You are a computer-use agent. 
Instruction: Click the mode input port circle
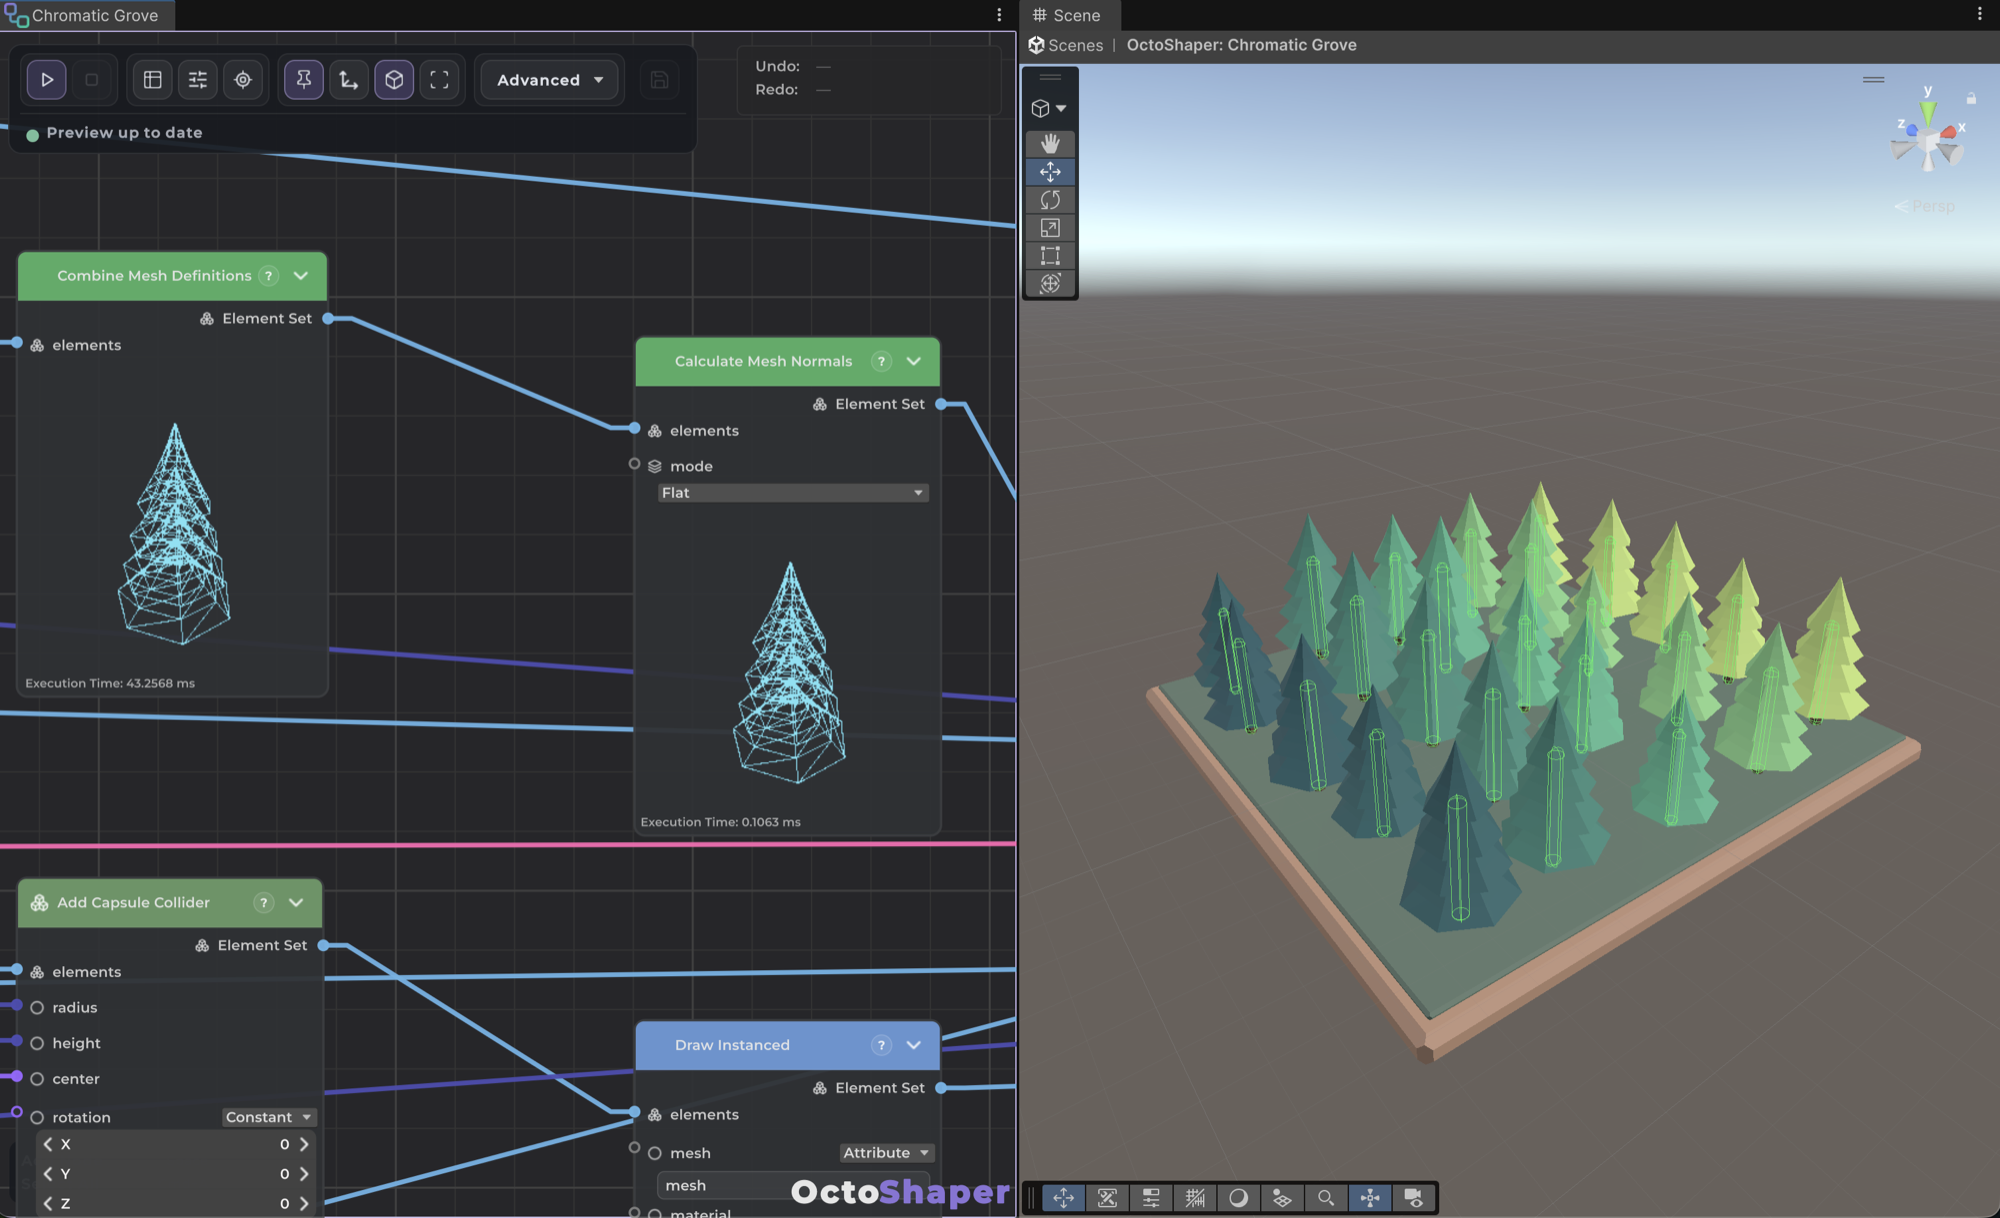634,464
